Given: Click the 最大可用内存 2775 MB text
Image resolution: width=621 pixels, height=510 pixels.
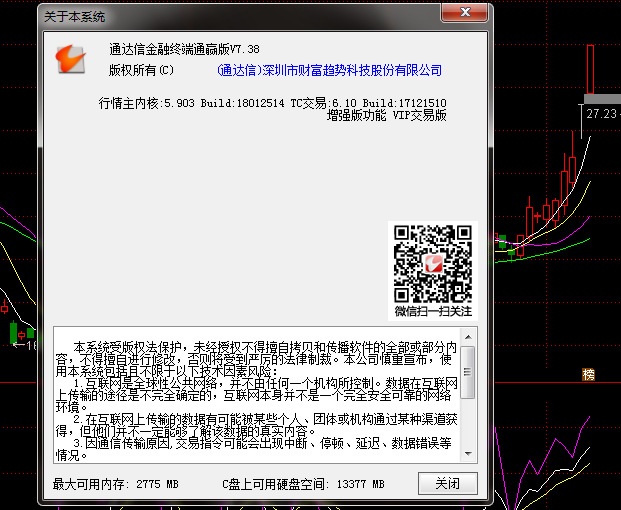Looking at the screenshot, I should pos(116,484).
